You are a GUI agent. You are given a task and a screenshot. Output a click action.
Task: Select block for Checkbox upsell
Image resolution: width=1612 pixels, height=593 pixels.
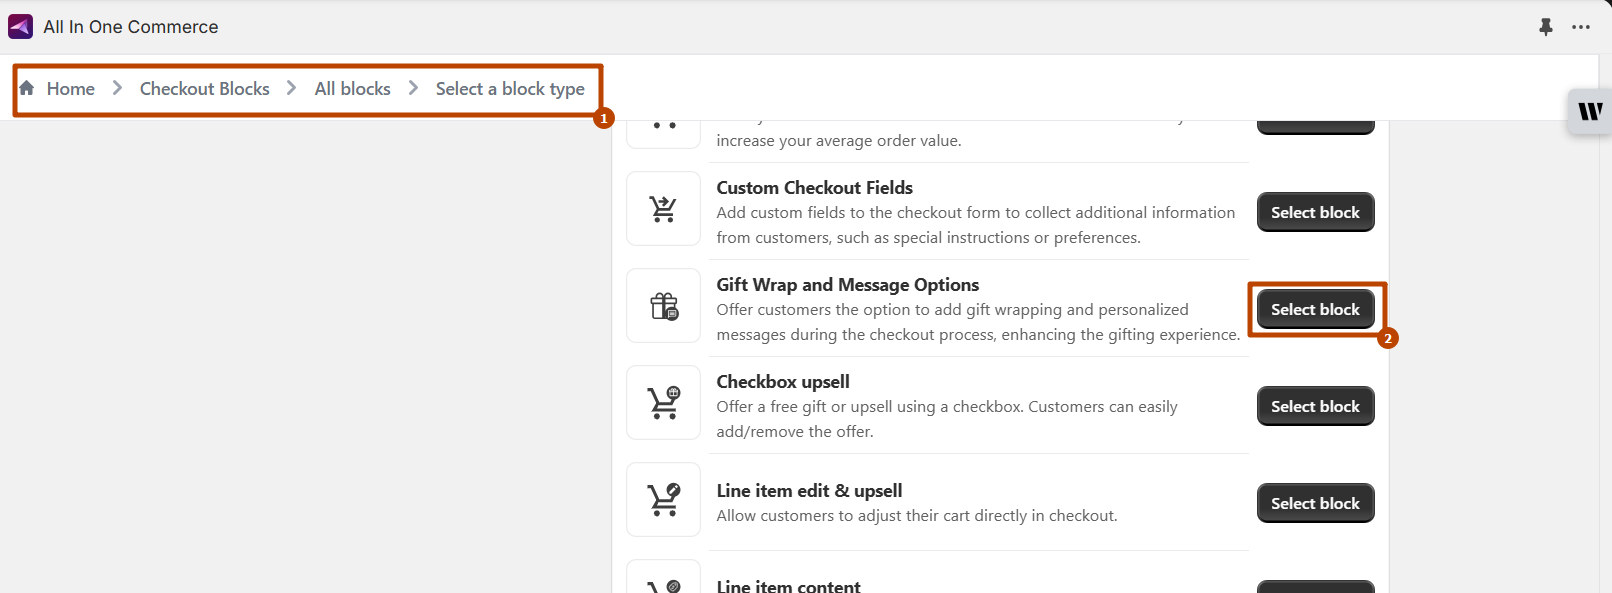[x=1315, y=406]
